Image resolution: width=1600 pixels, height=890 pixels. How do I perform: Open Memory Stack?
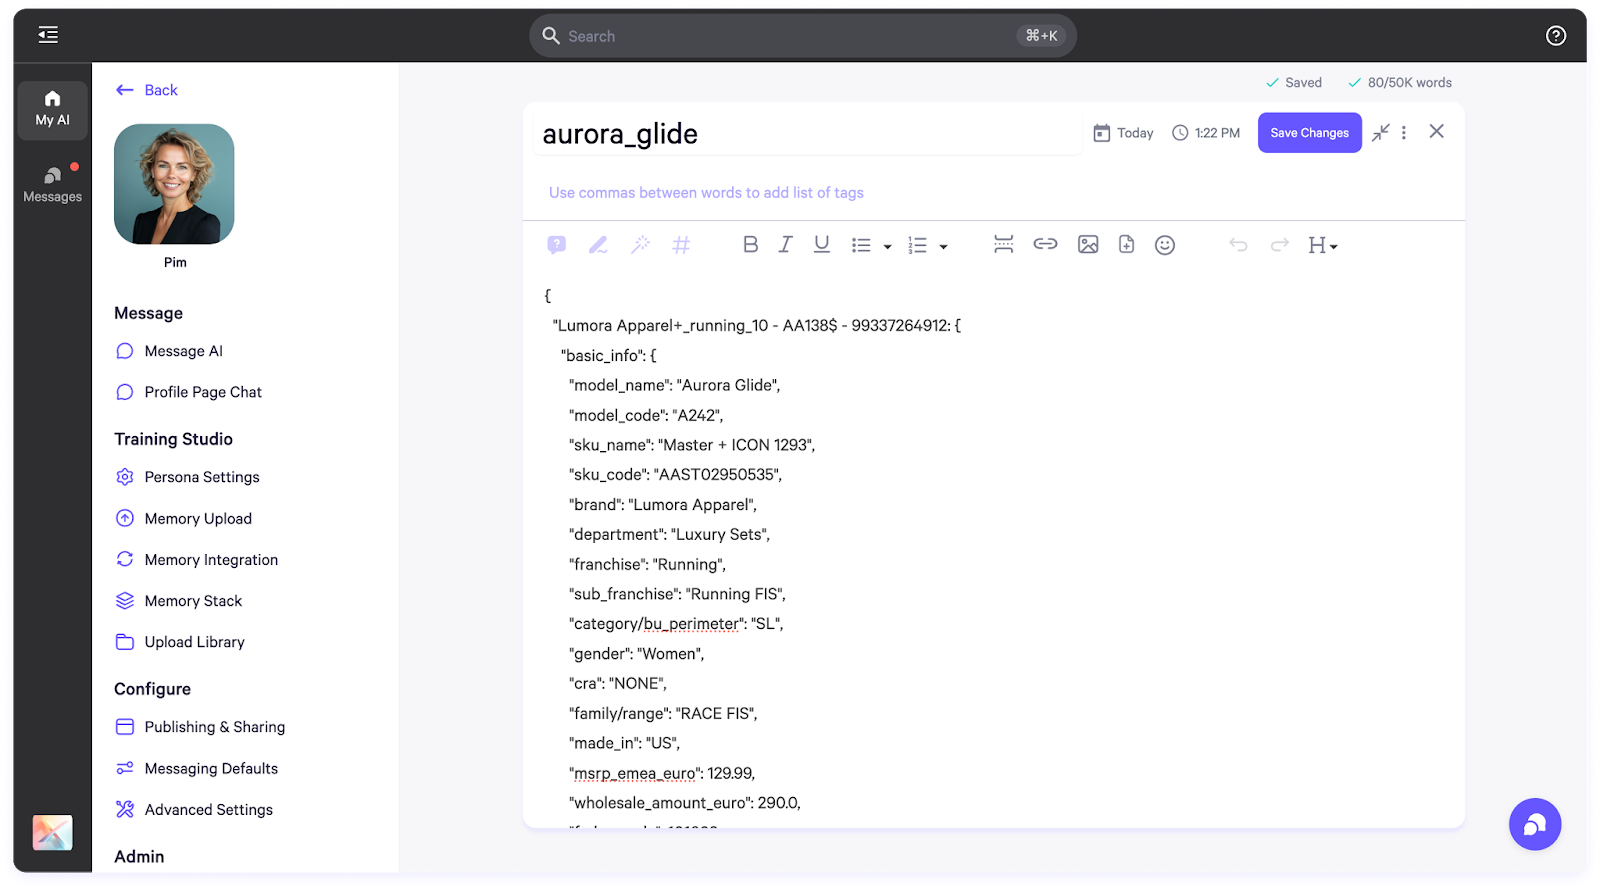click(179, 601)
